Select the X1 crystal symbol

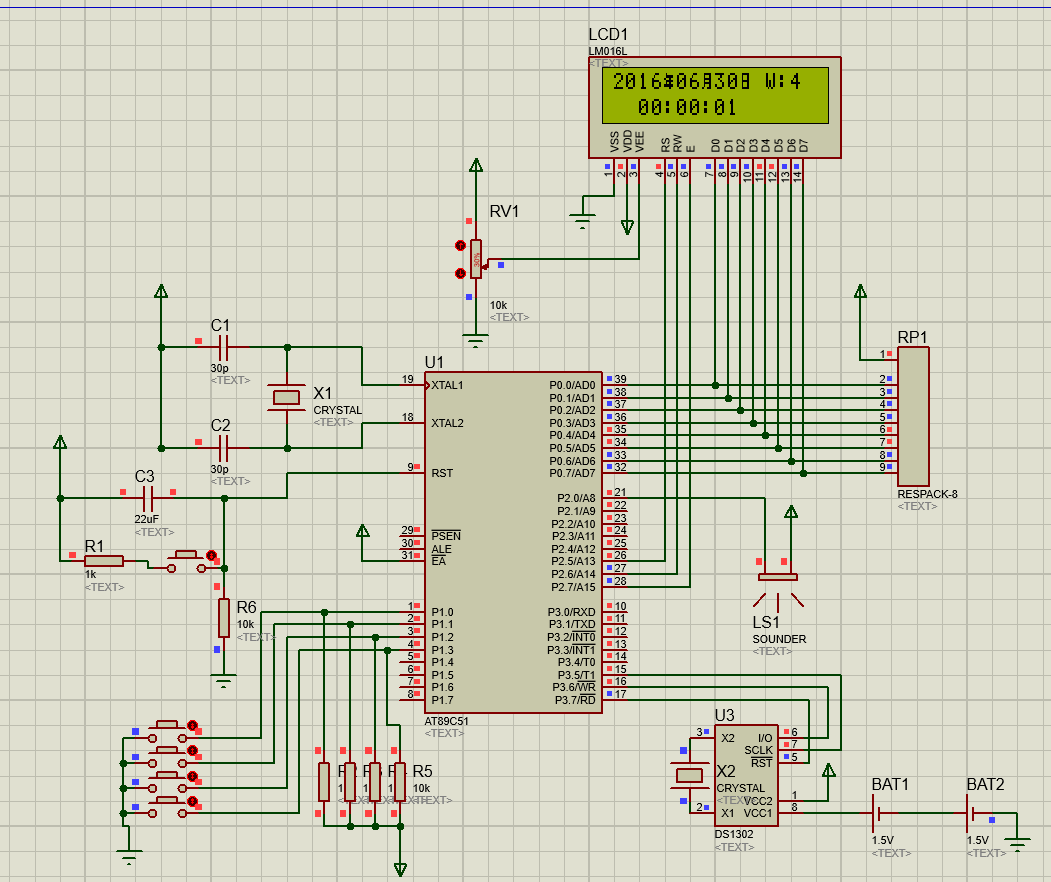click(287, 397)
